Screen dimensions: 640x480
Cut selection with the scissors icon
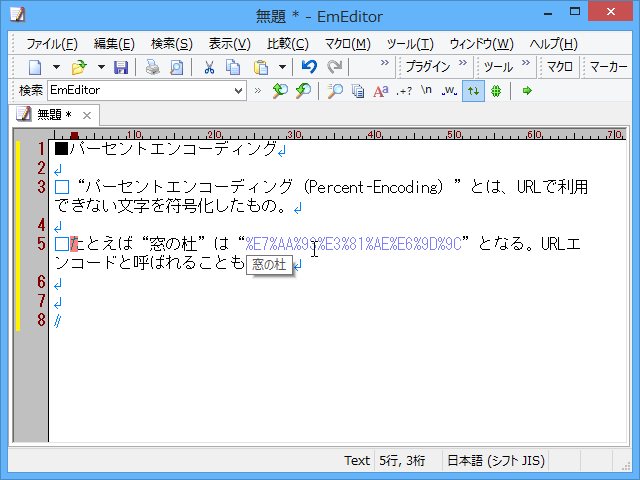pos(209,67)
